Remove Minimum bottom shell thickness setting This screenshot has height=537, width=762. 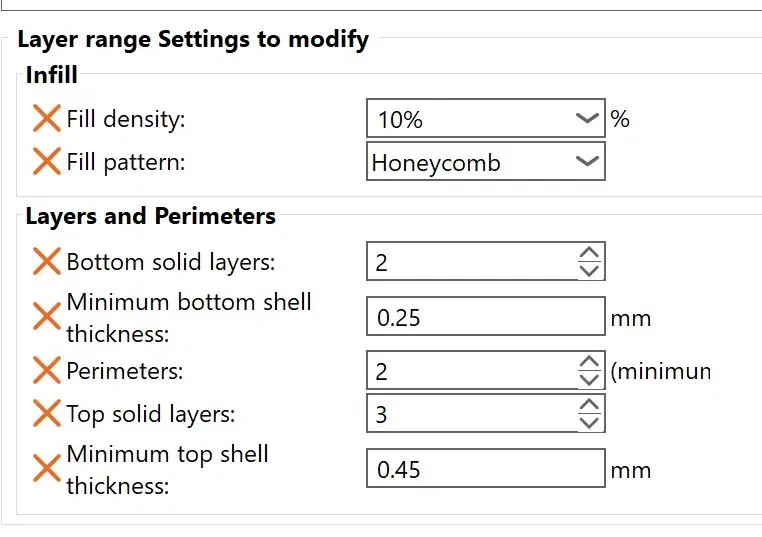pyautogui.click(x=46, y=318)
